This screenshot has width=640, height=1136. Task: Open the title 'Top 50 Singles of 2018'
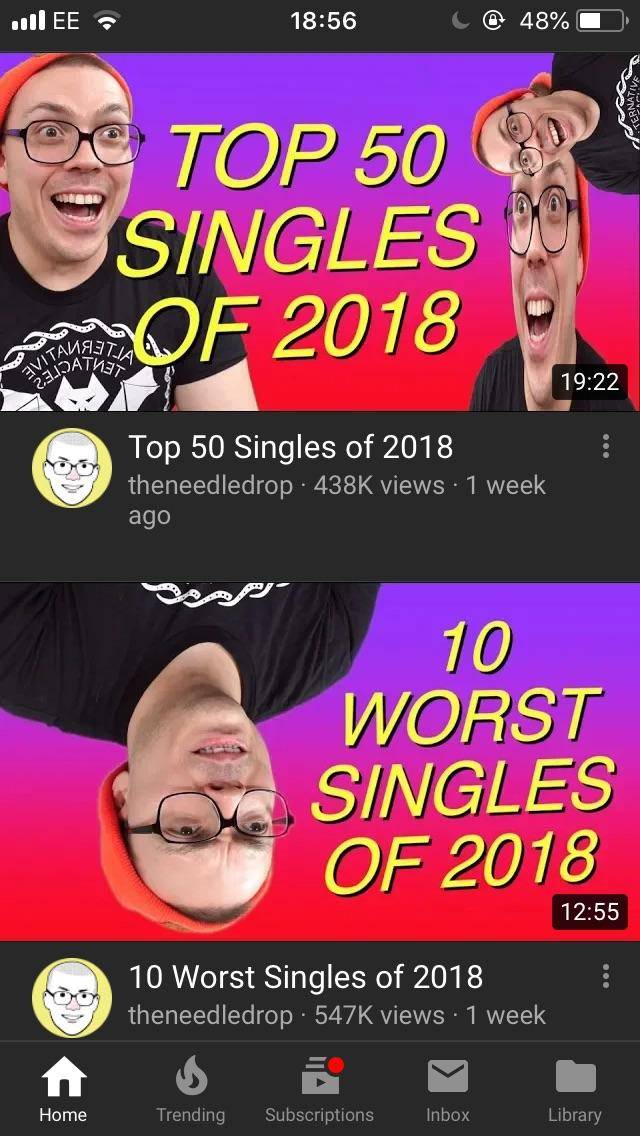(291, 448)
